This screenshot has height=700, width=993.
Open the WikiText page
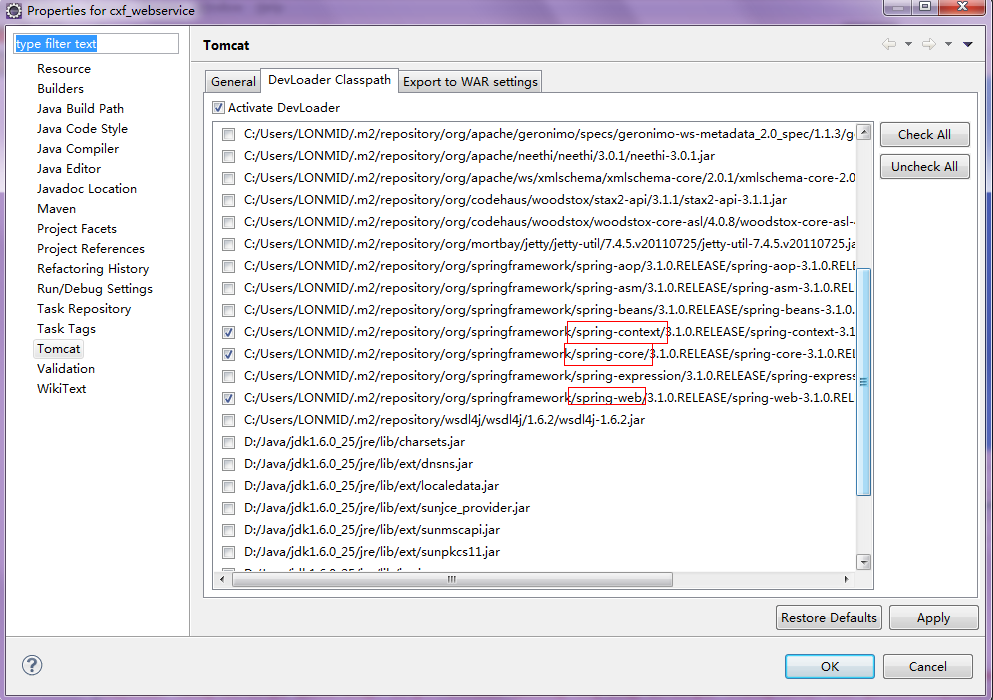pos(61,389)
